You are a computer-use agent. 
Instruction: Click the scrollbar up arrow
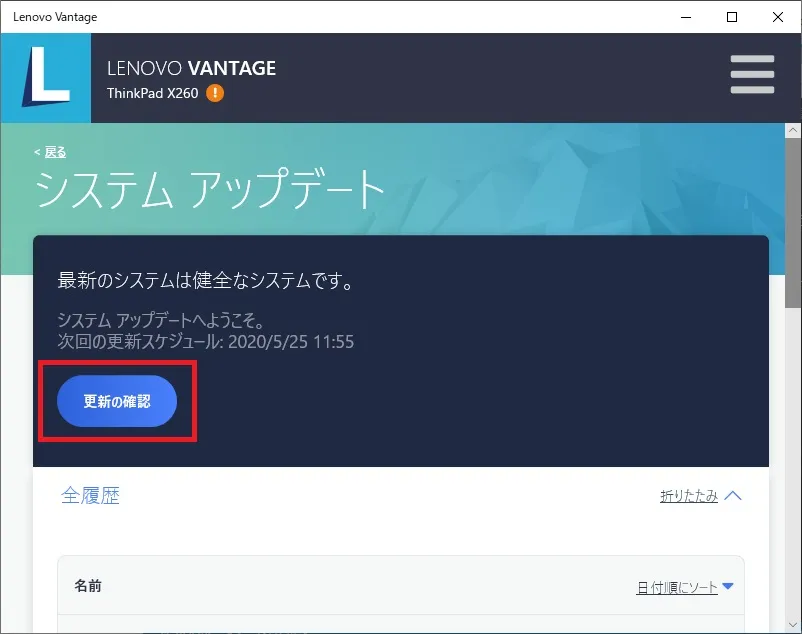[x=793, y=130]
